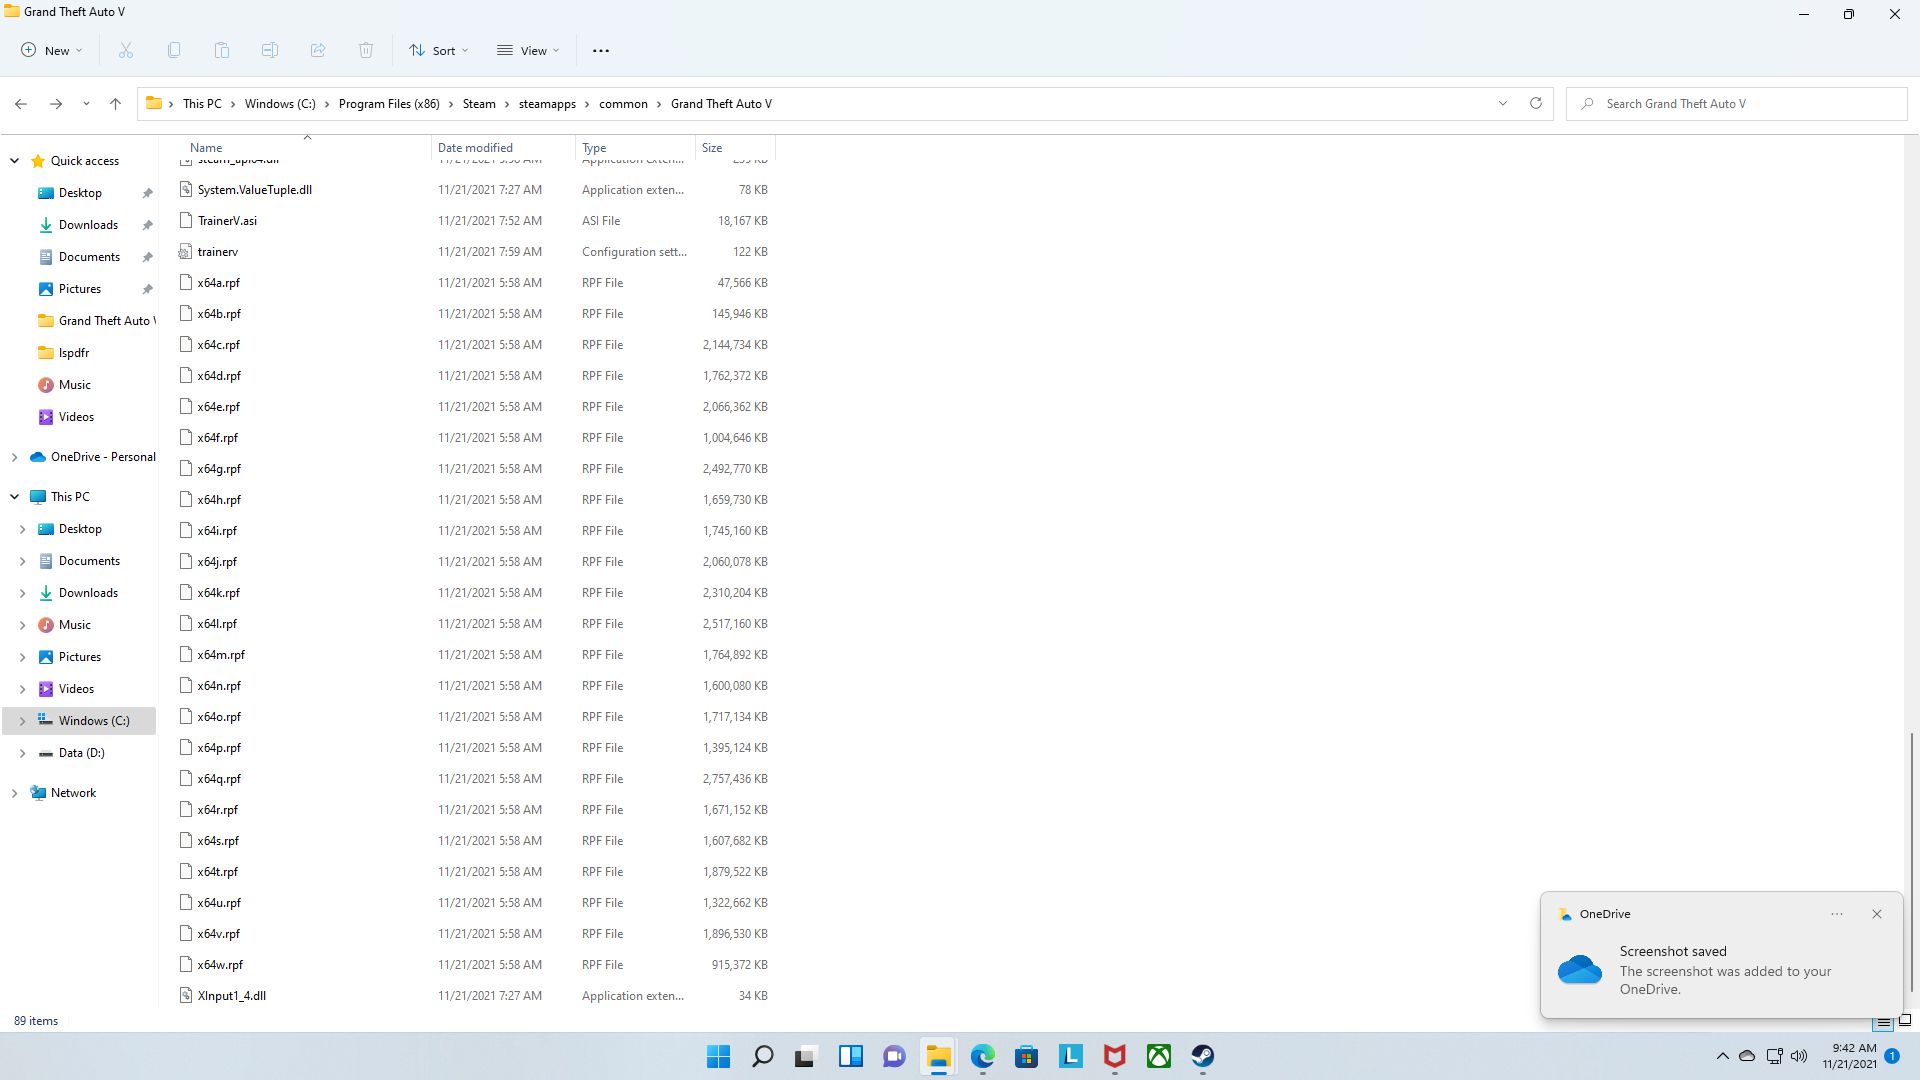Refresh the folder with the reload icon

1536,103
